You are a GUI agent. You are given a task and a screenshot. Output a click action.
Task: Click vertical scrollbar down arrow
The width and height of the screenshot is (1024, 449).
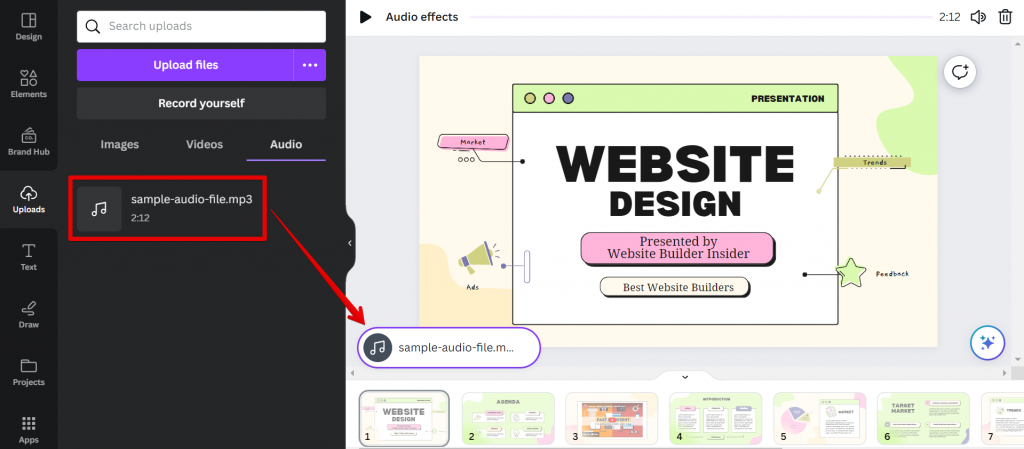point(1017,359)
